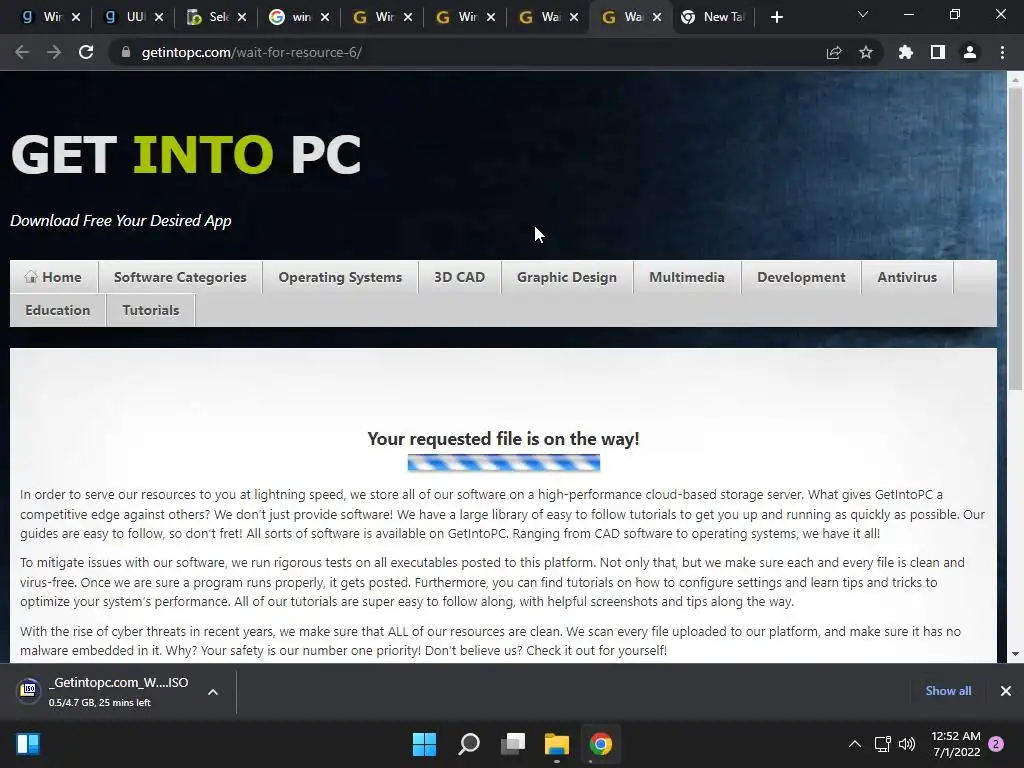Open the Multimedia menu
Image resolution: width=1024 pixels, height=768 pixels.
point(687,277)
